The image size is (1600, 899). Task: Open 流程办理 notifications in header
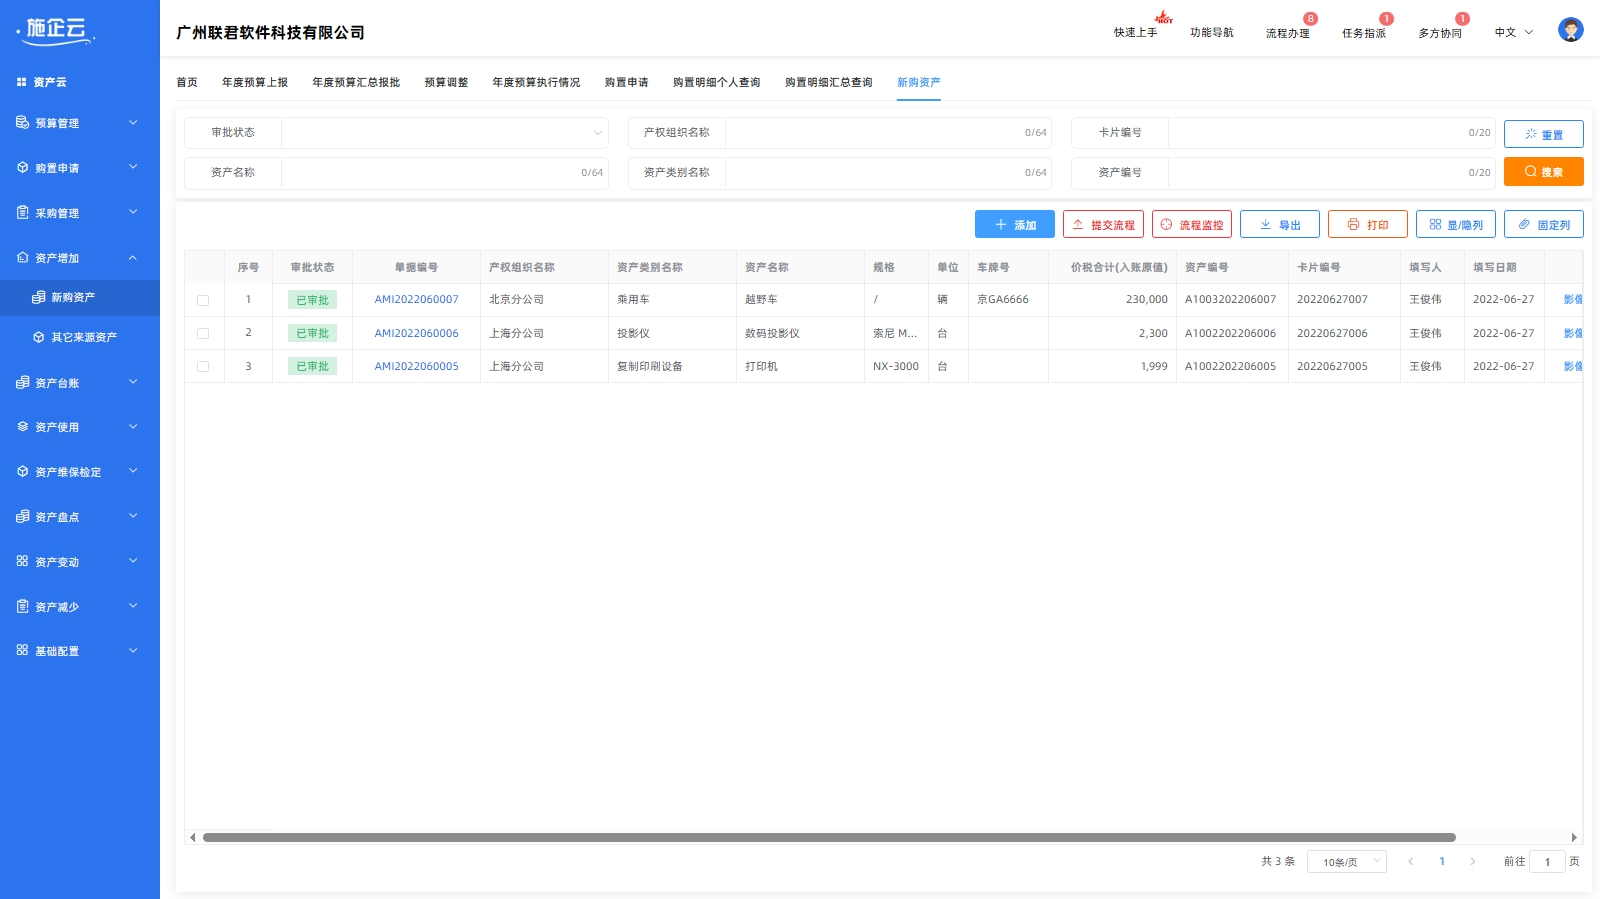(1287, 33)
